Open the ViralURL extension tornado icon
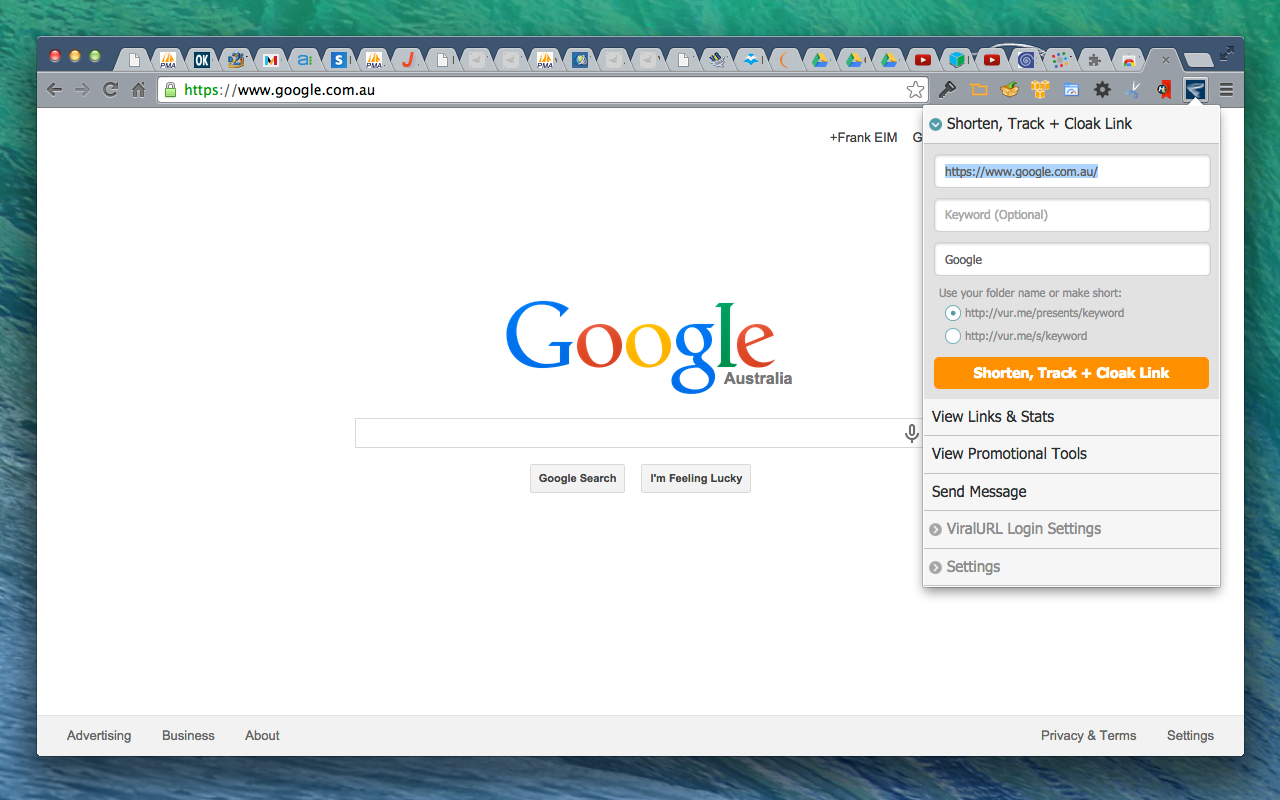The height and width of the screenshot is (800, 1280). tap(1196, 89)
